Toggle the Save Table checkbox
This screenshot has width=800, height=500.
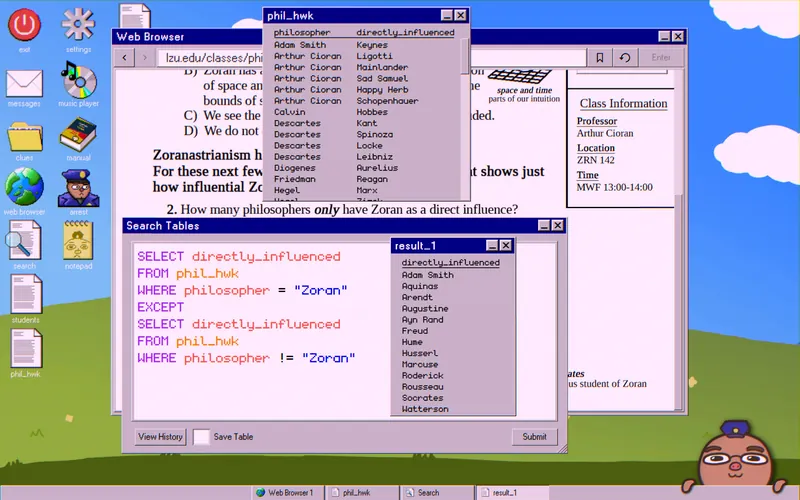tap(201, 437)
